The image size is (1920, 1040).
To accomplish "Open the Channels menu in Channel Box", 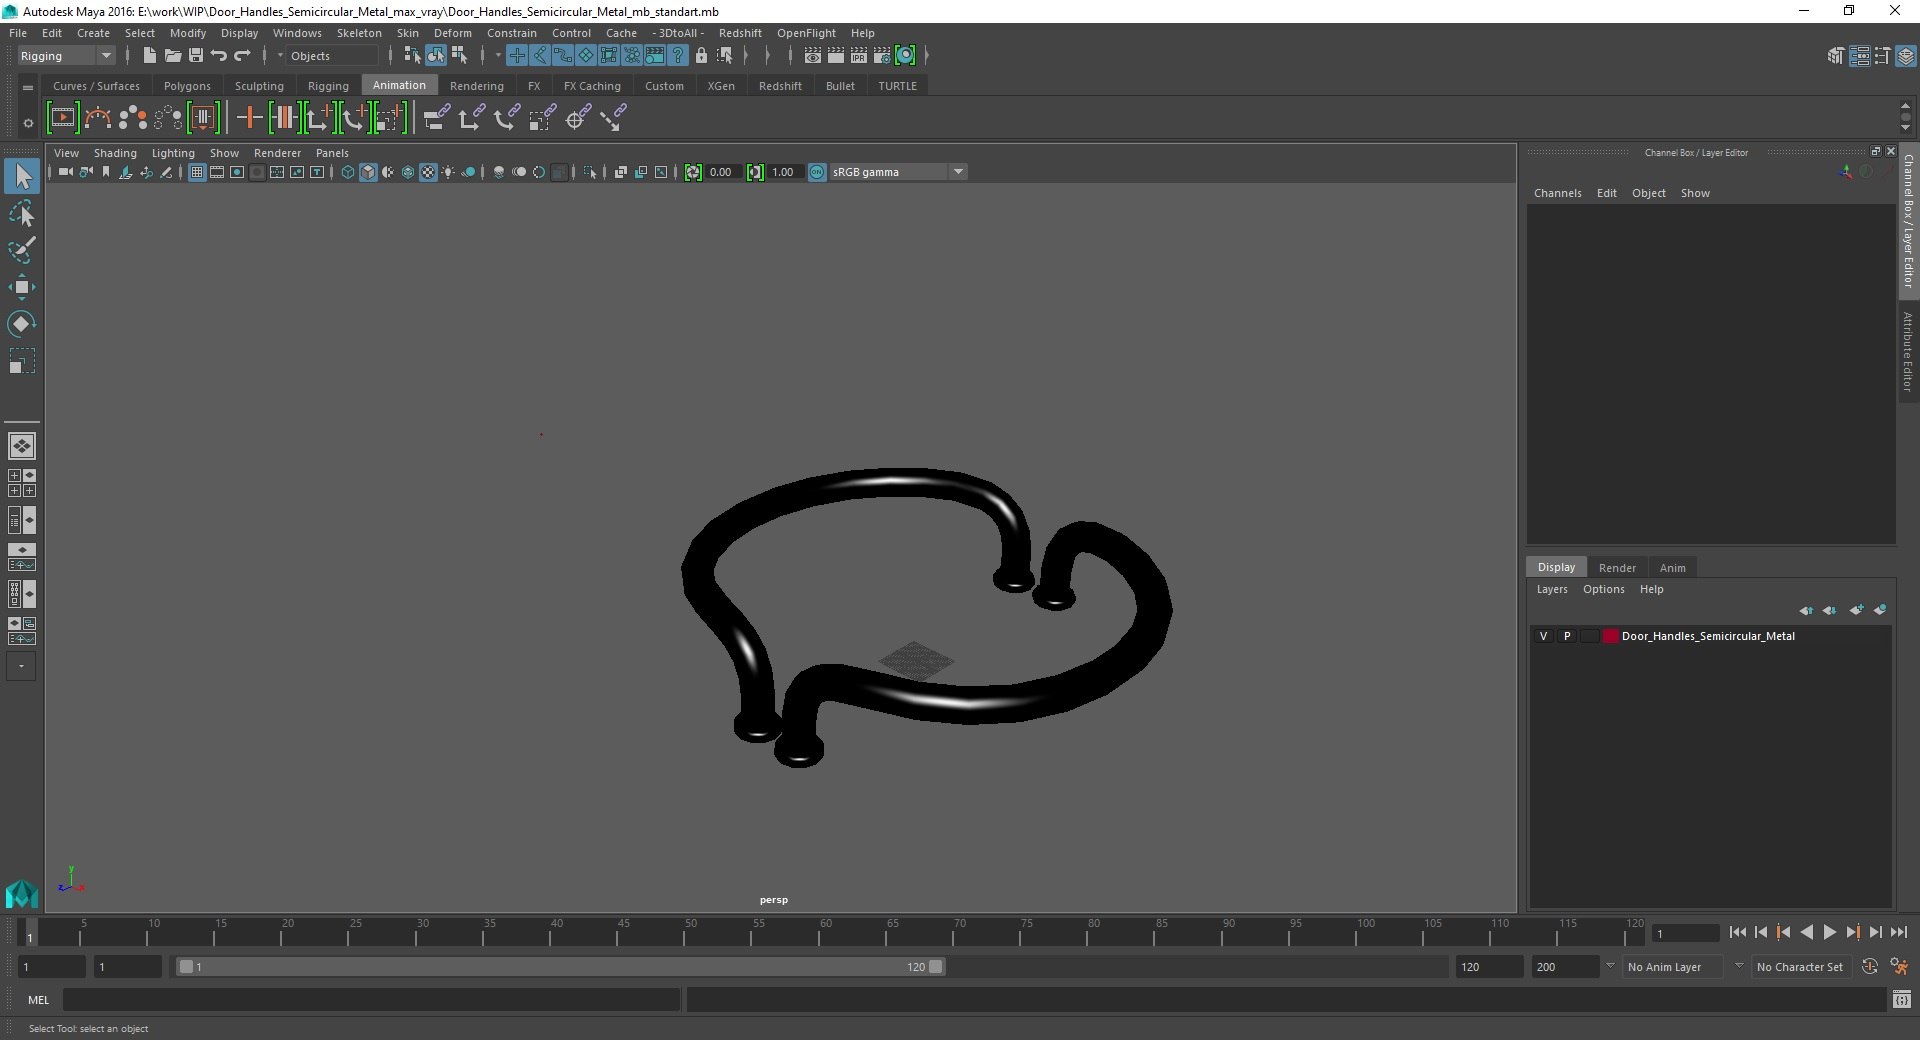I will (x=1557, y=193).
